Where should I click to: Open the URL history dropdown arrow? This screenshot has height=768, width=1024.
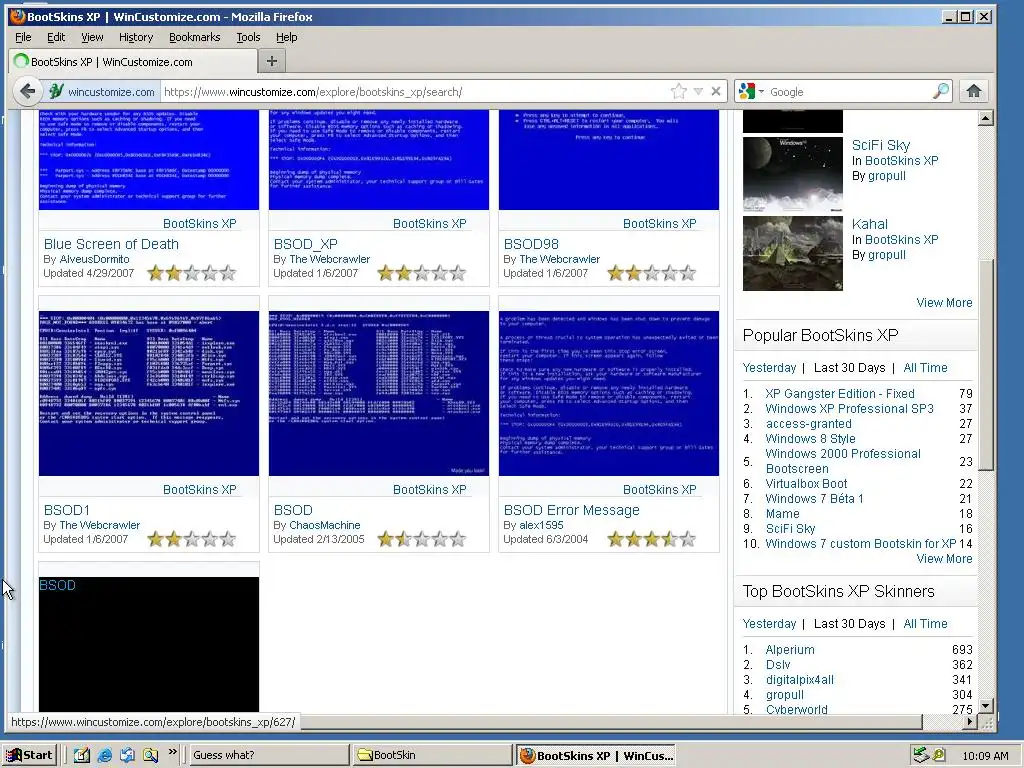(698, 91)
